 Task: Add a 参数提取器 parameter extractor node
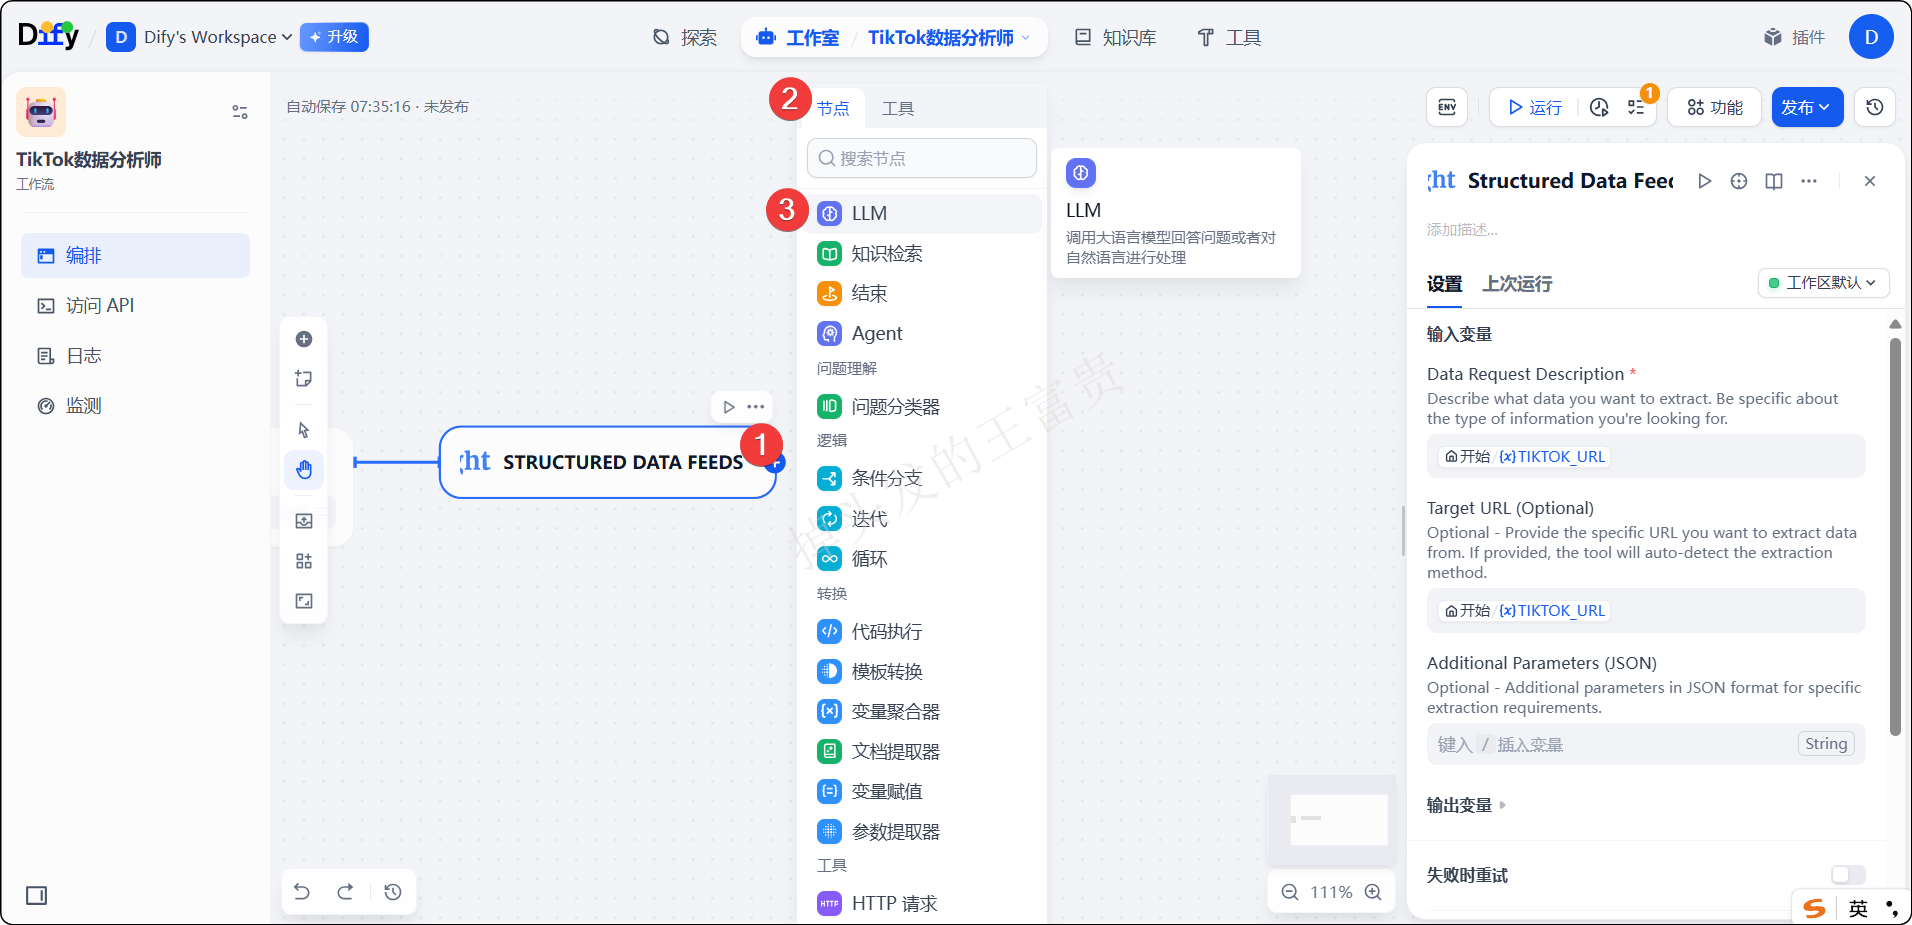(924, 831)
